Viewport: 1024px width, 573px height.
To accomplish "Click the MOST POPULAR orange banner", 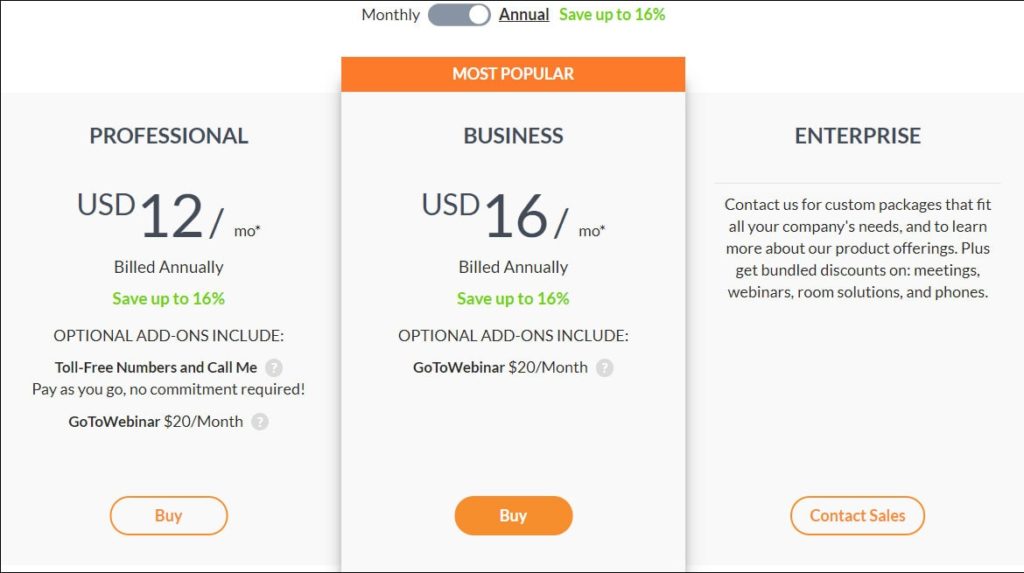I will pos(513,74).
